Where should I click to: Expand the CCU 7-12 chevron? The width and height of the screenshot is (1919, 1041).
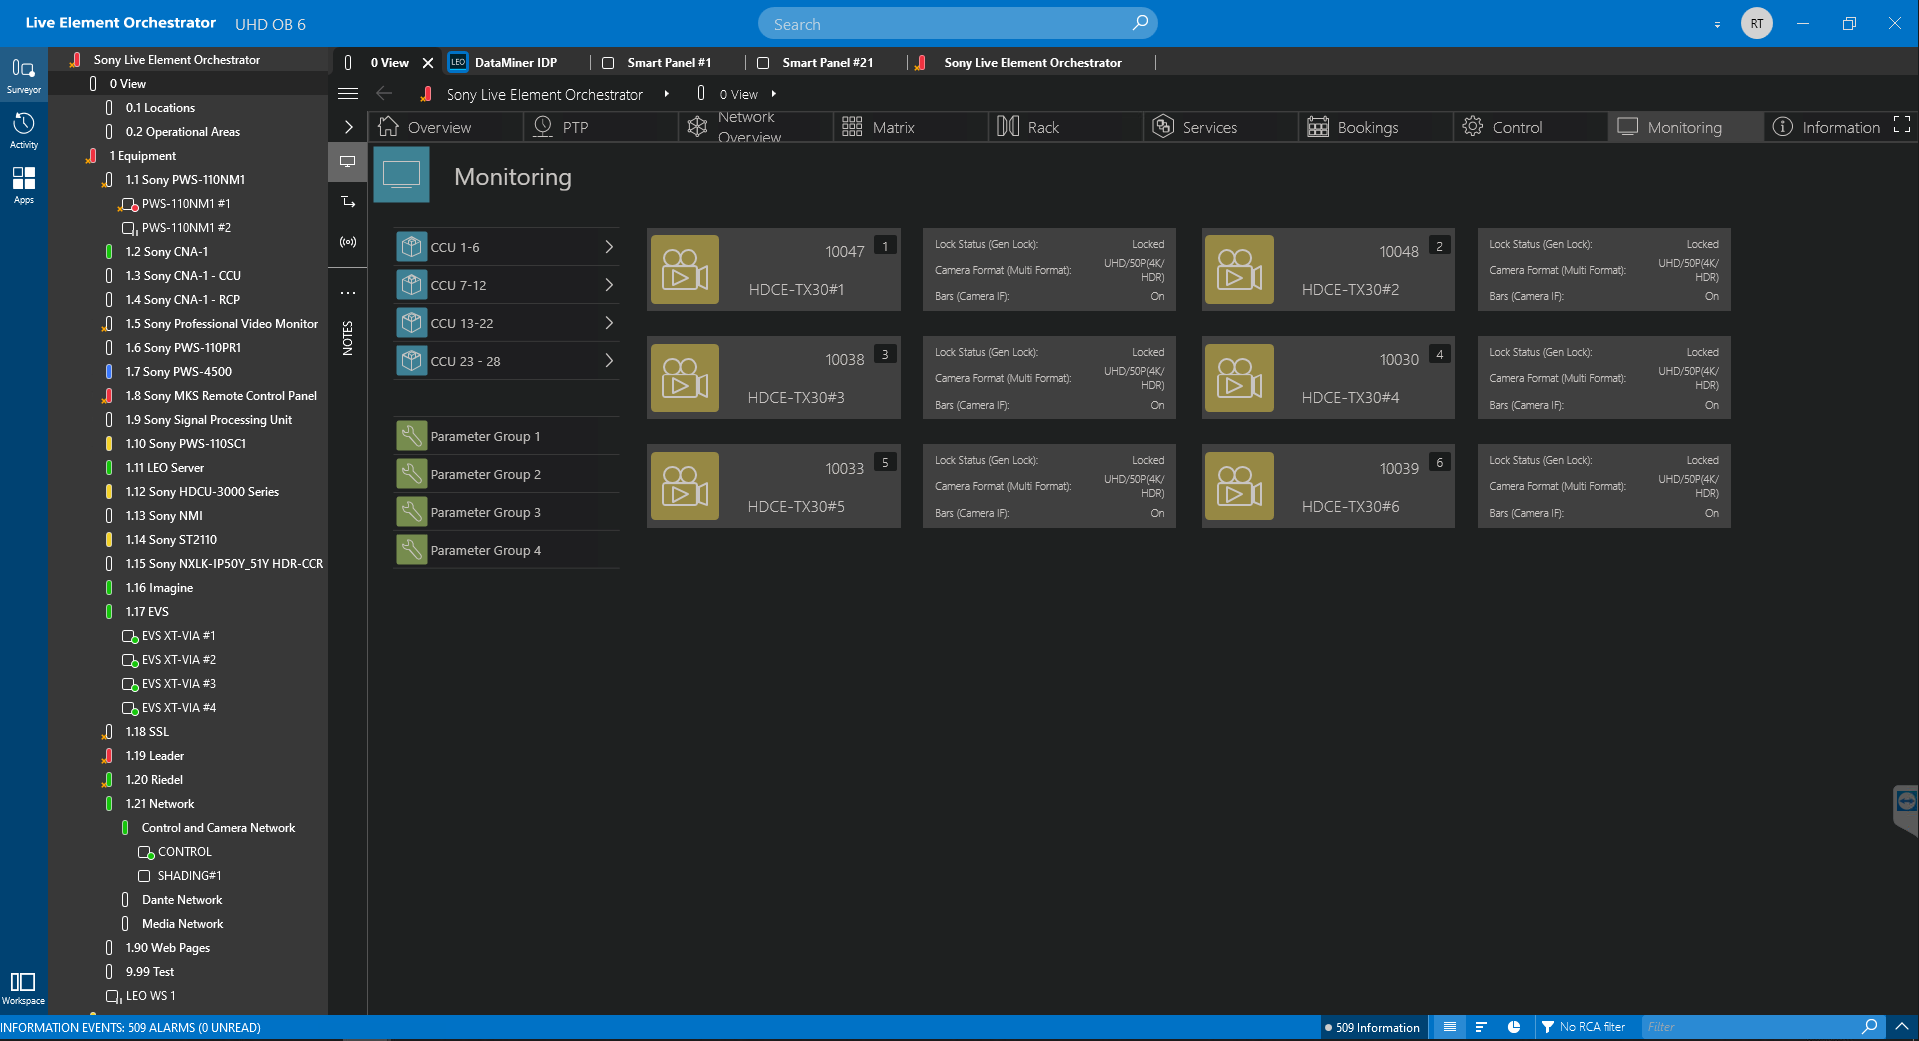pos(608,285)
